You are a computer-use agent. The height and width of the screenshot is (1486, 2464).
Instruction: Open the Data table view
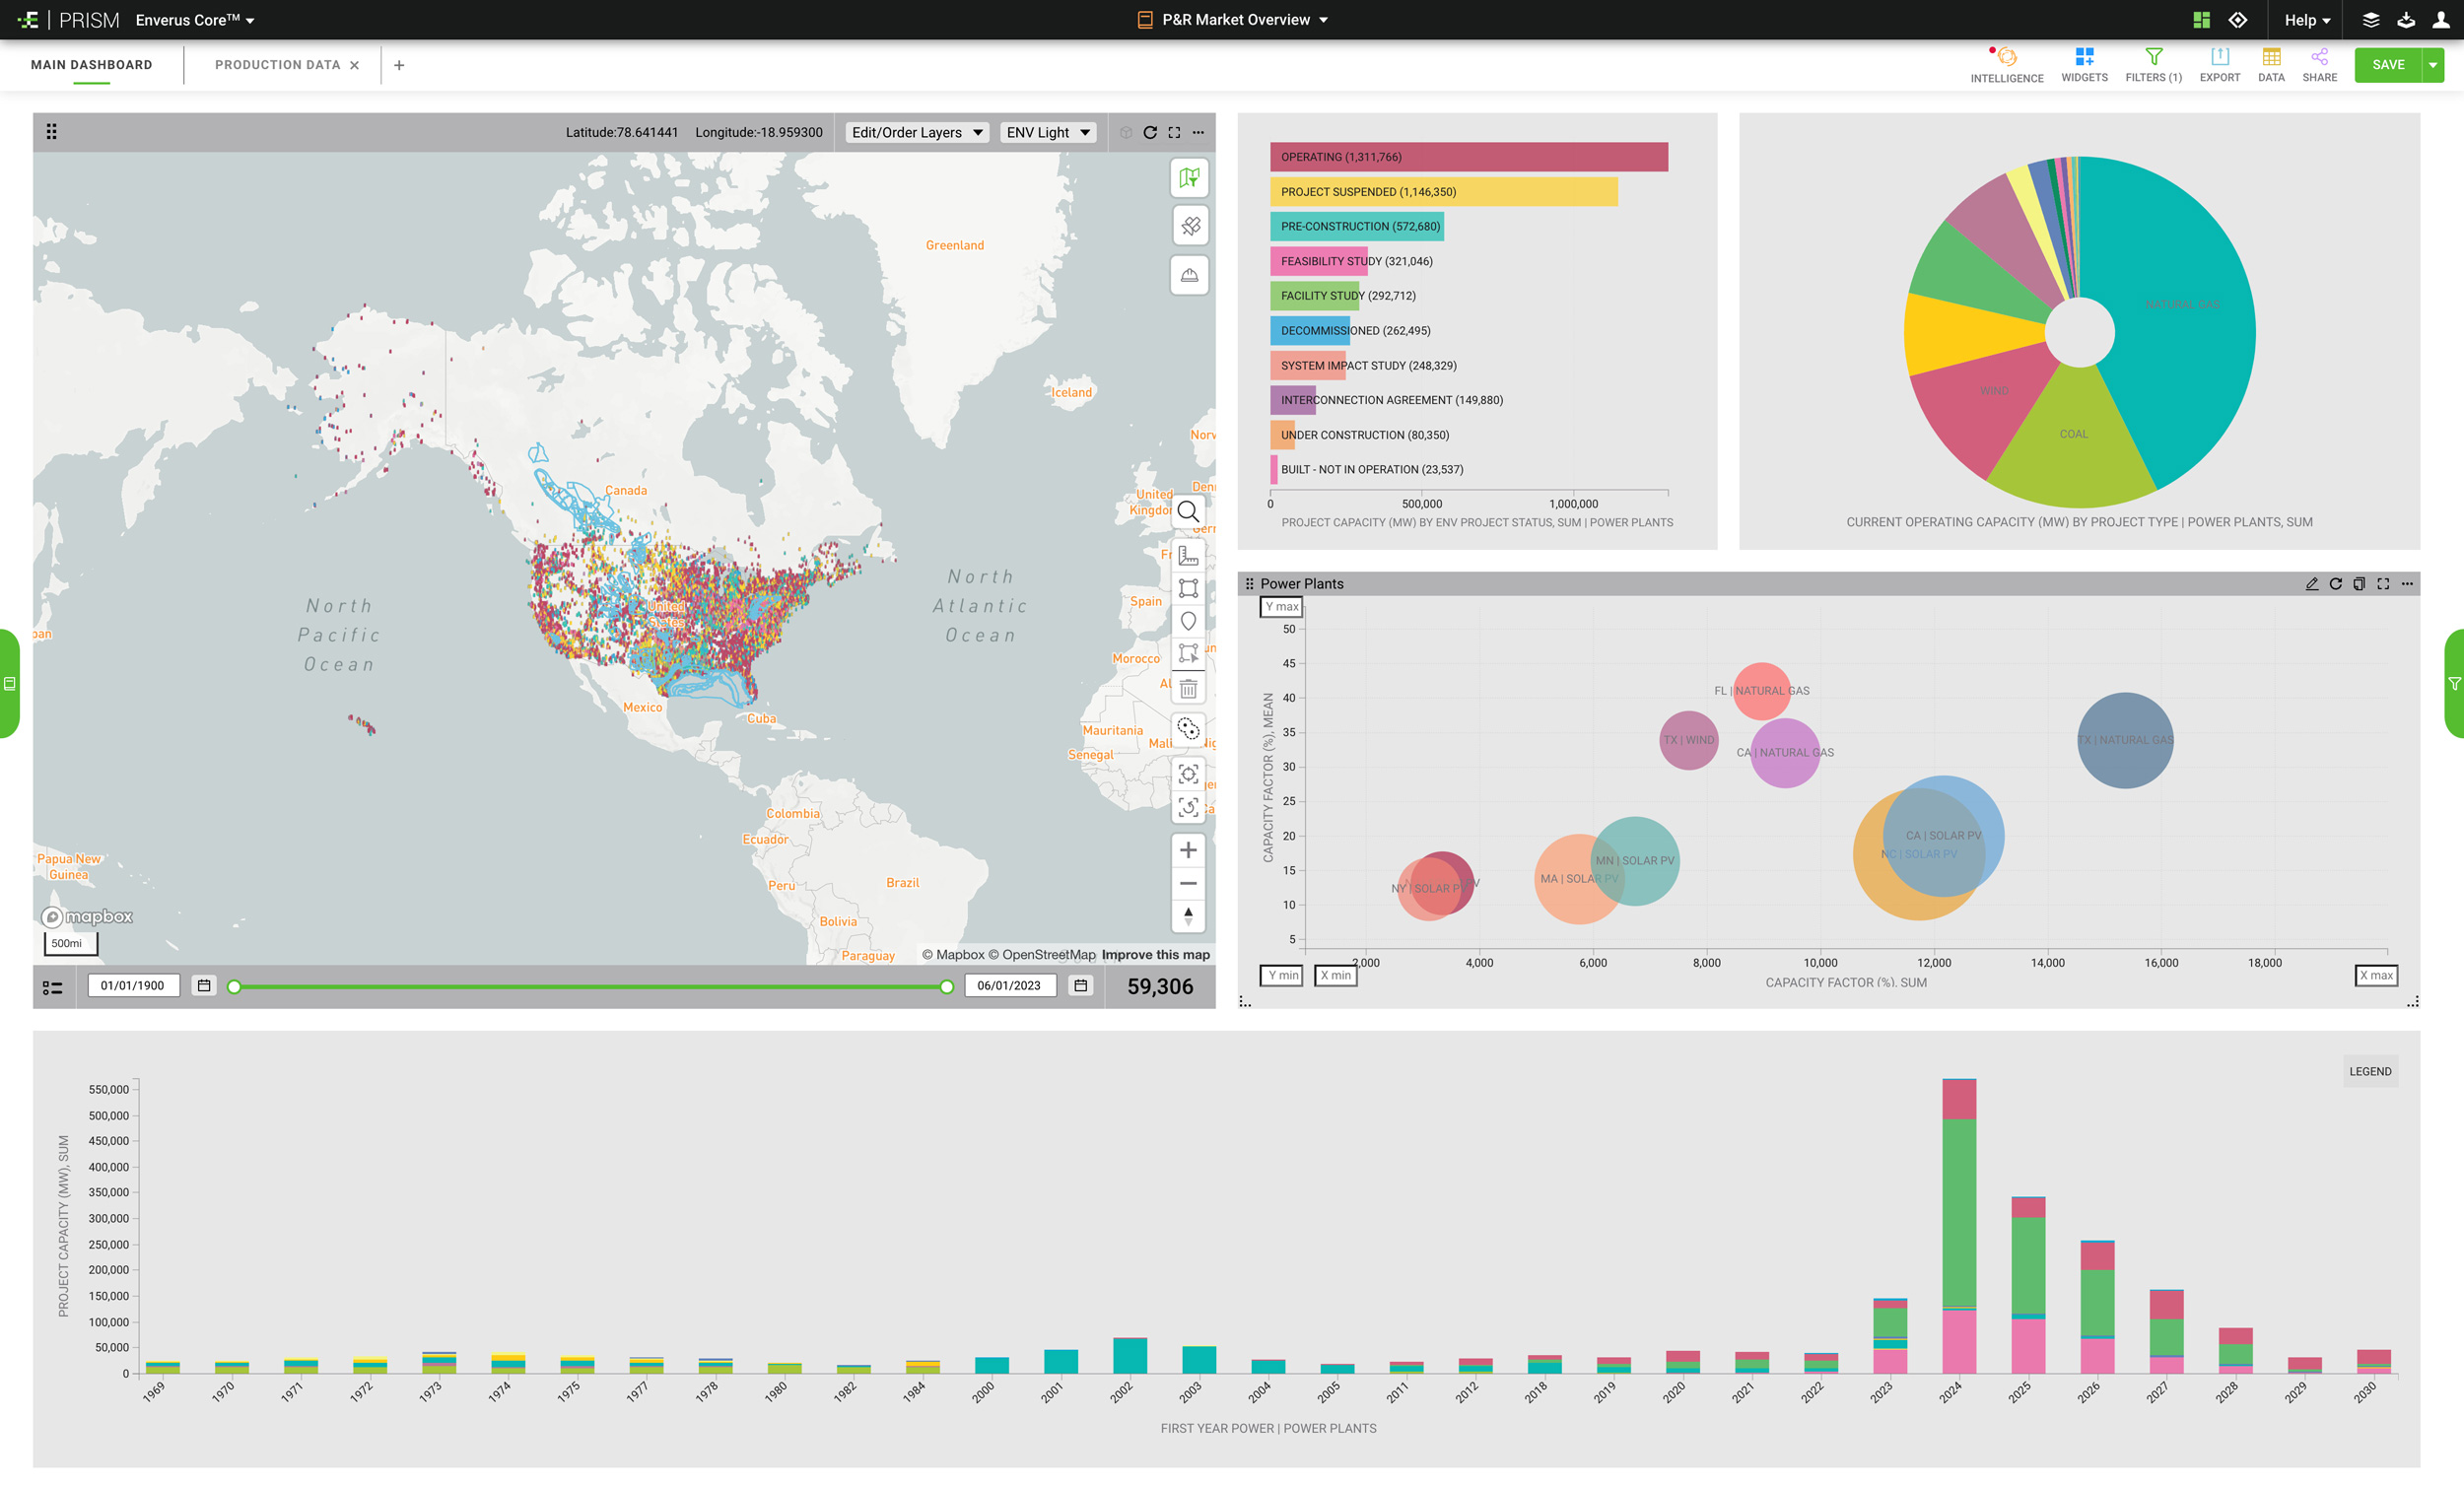2271,65
